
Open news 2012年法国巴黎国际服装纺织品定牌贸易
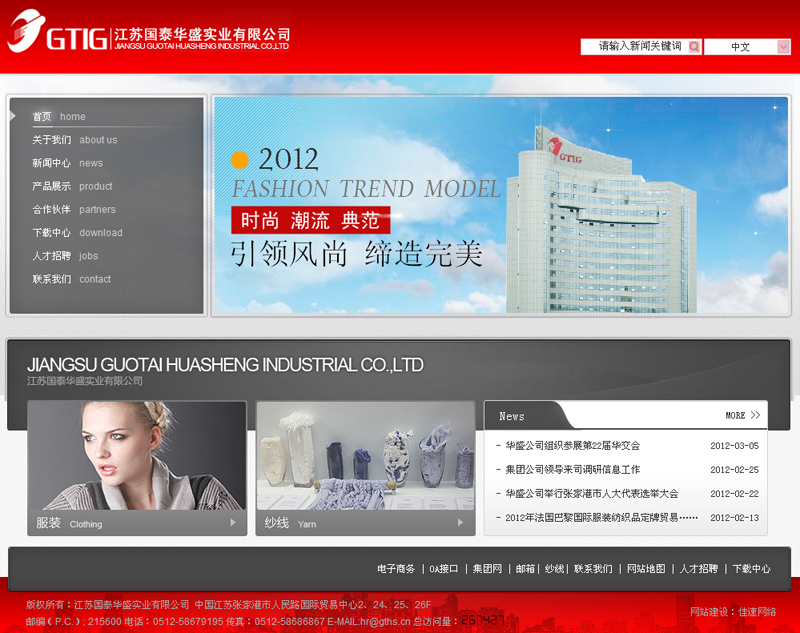tap(602, 518)
